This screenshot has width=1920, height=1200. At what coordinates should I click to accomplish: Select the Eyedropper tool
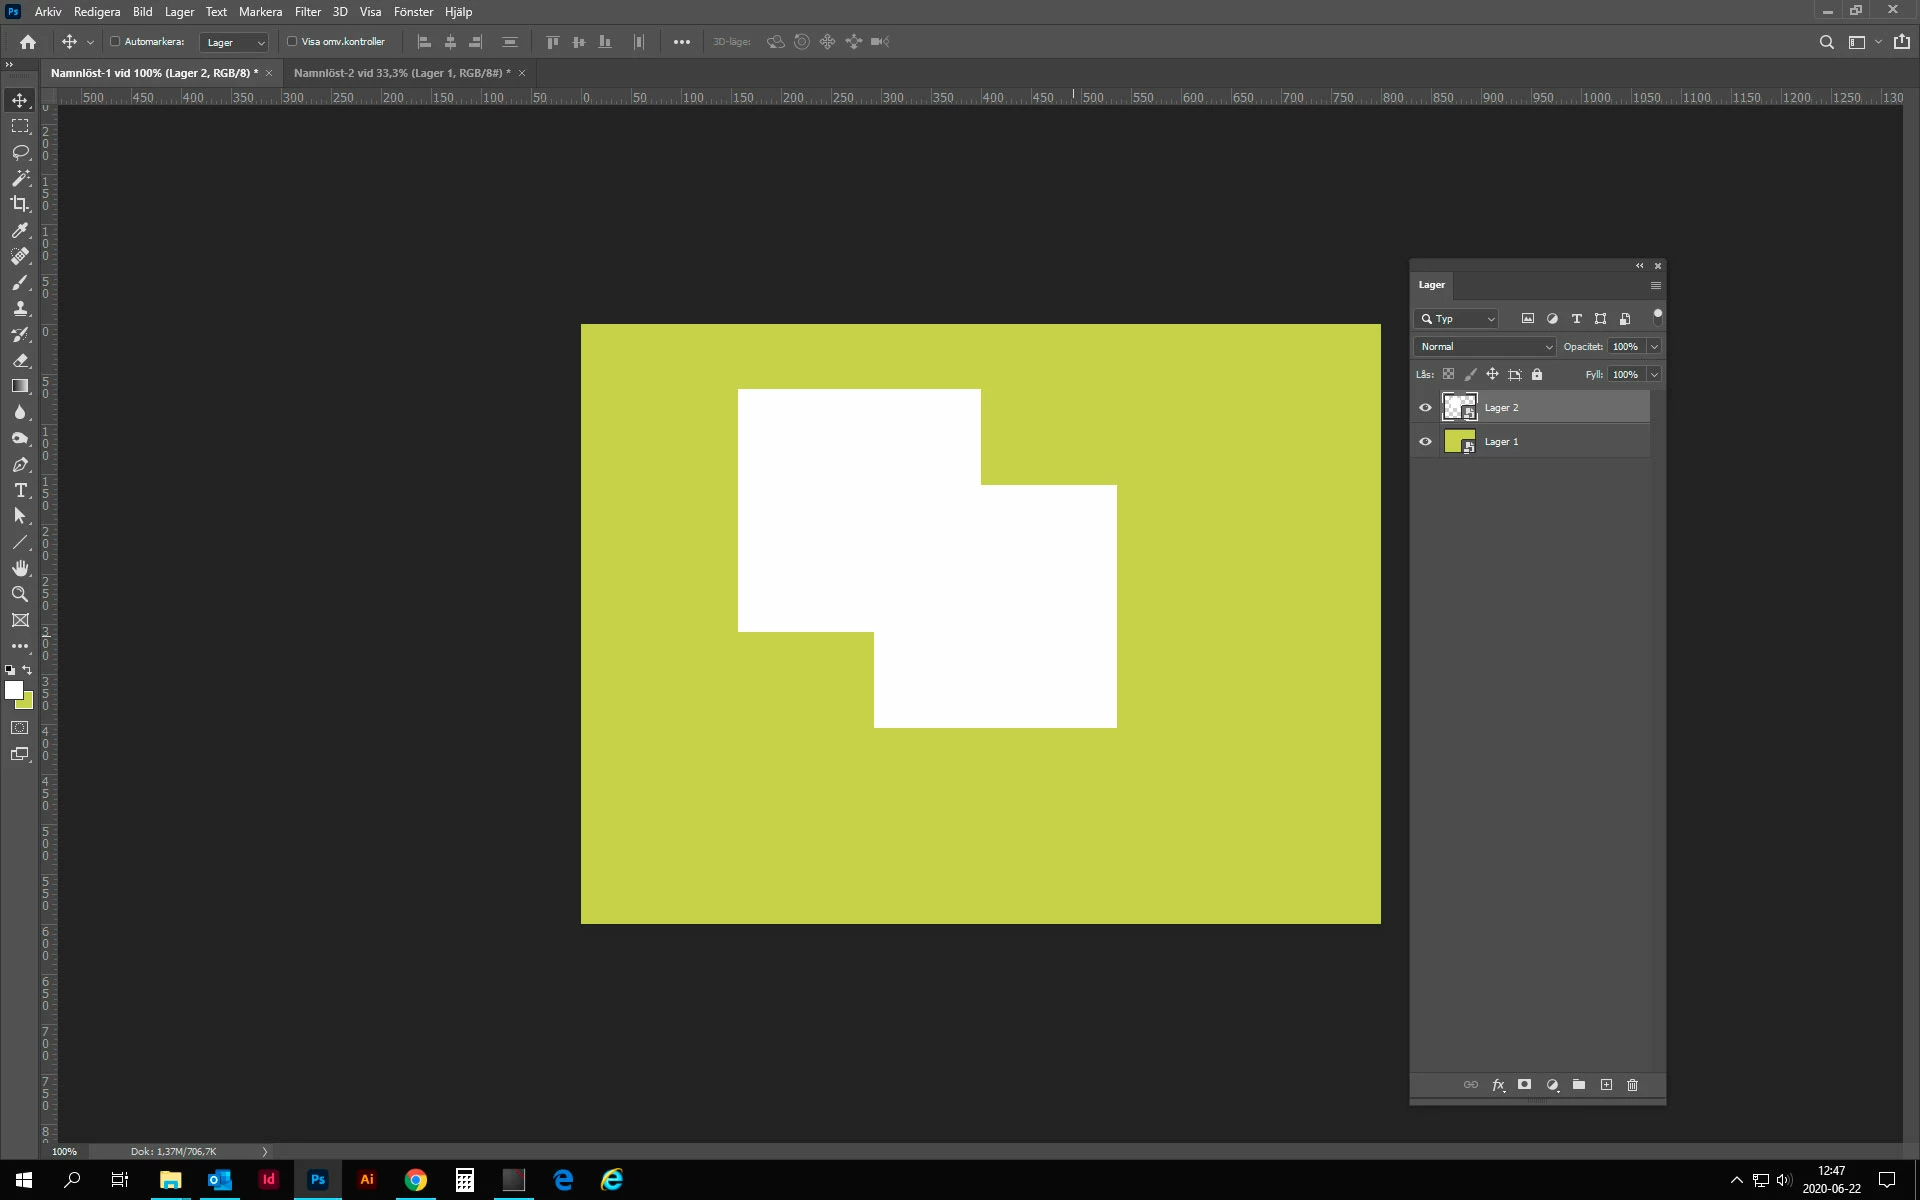20,230
